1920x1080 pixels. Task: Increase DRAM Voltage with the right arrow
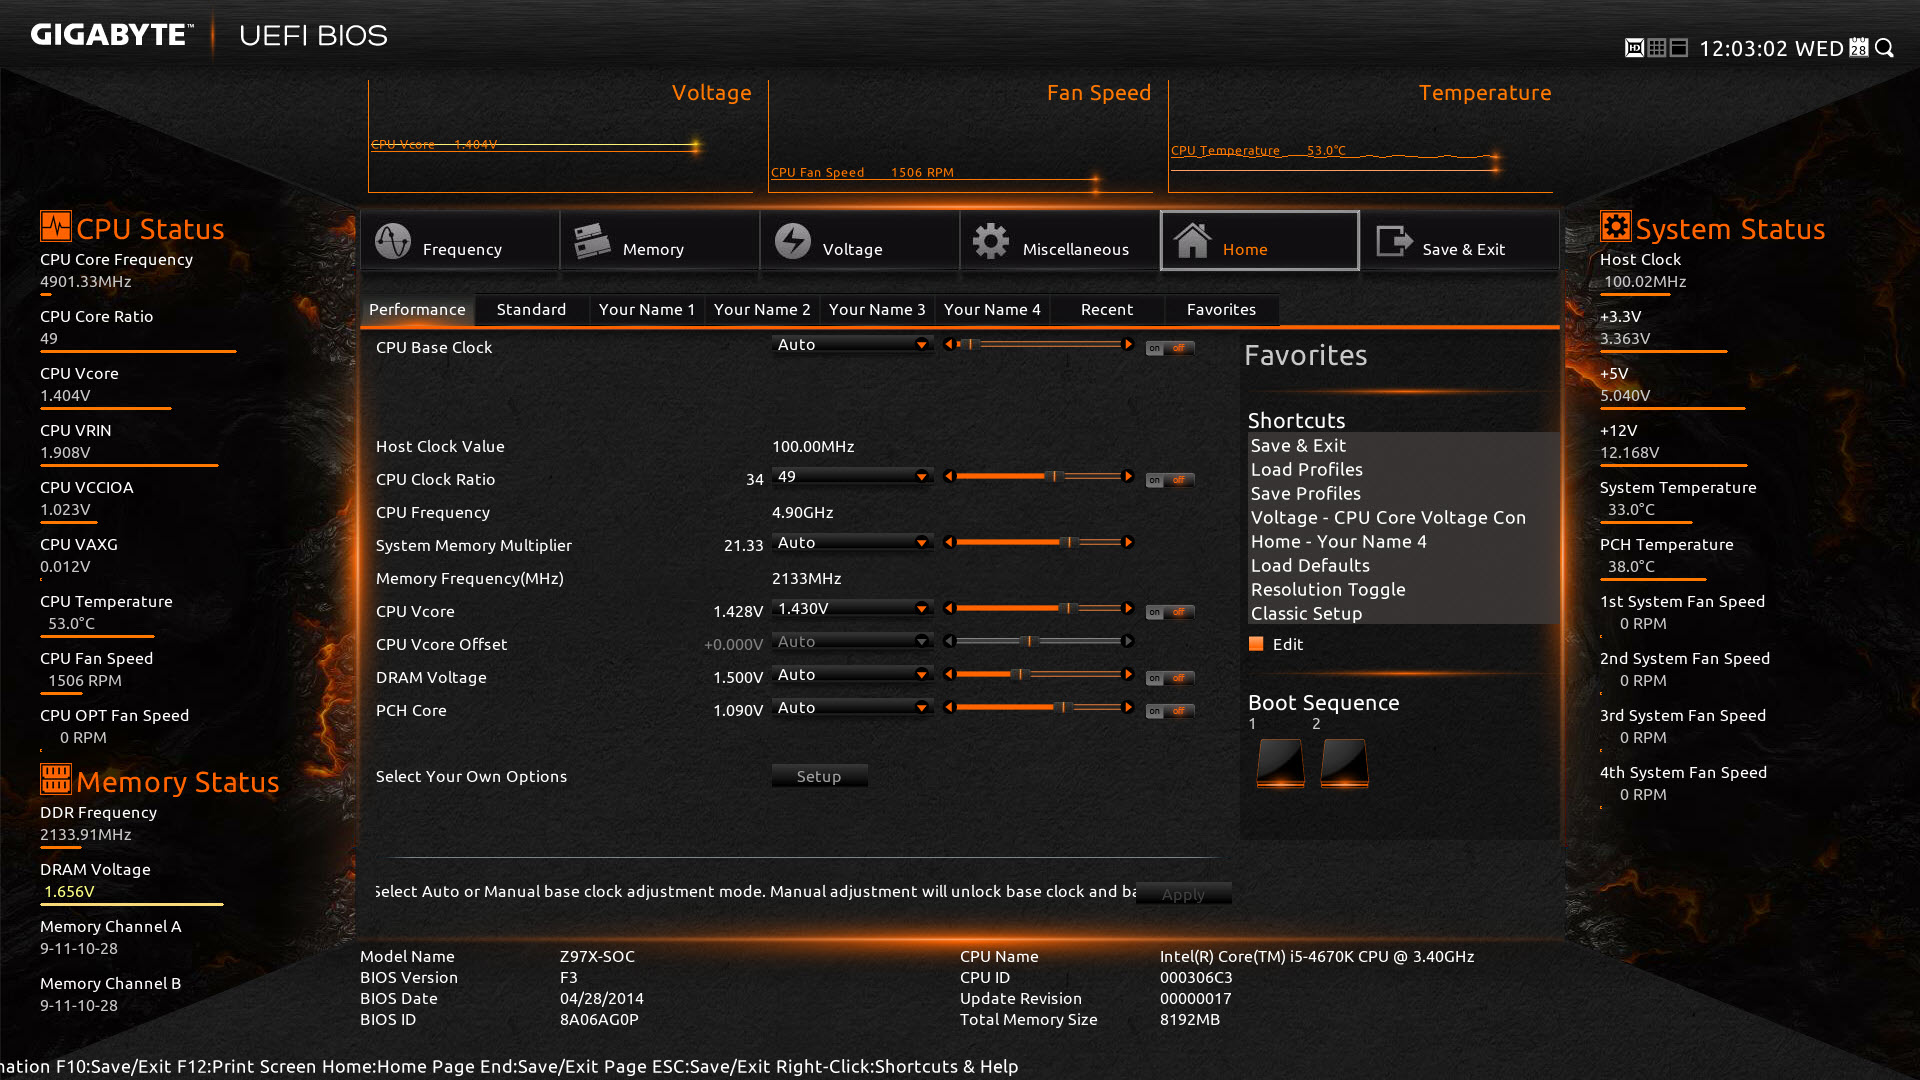(x=1128, y=674)
